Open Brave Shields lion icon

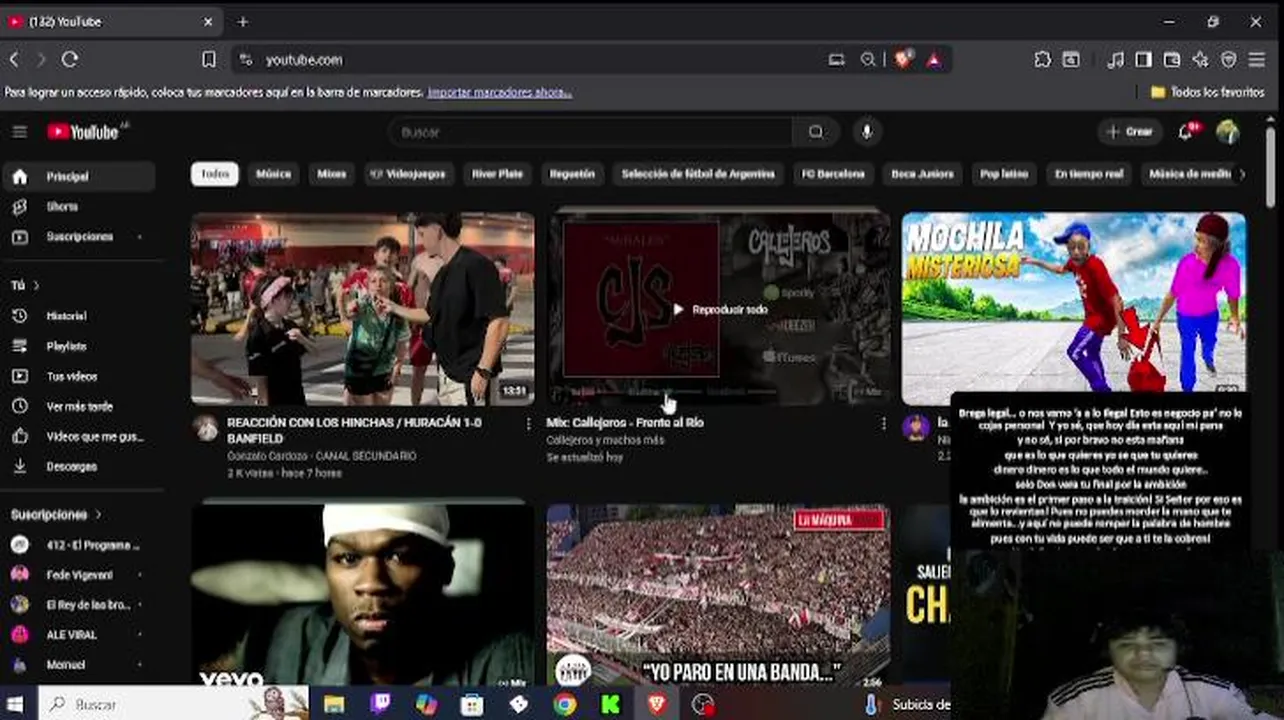pos(903,60)
